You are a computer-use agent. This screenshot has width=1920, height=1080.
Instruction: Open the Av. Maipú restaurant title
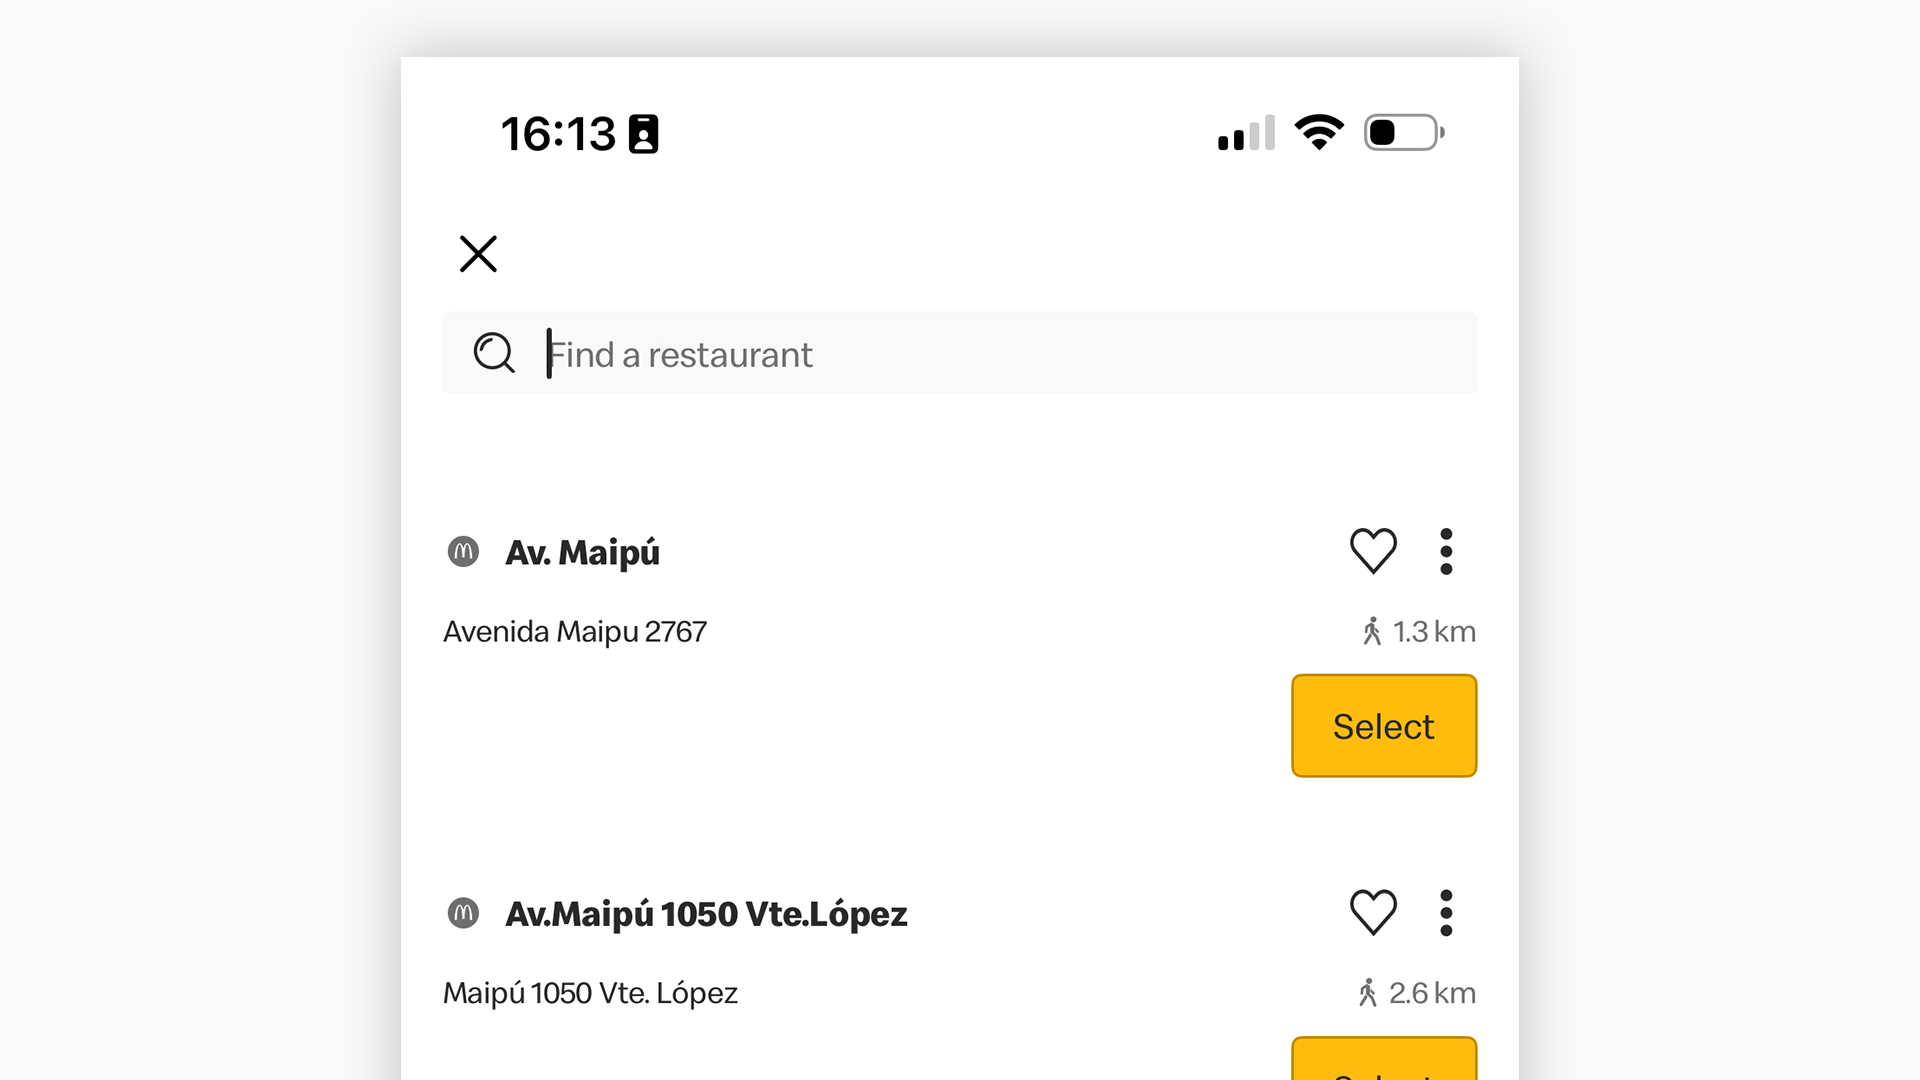582,552
